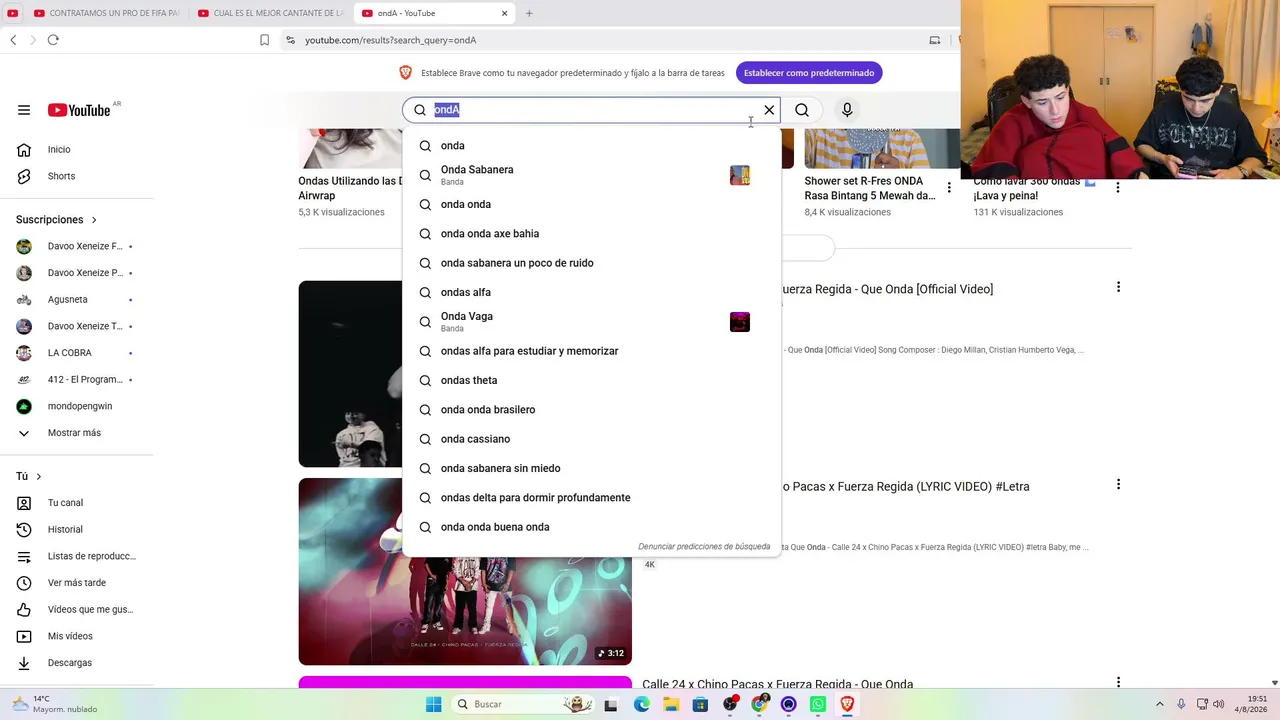This screenshot has width=1280, height=720.
Task: Show hidden system tray icons
Action: click(1160, 704)
